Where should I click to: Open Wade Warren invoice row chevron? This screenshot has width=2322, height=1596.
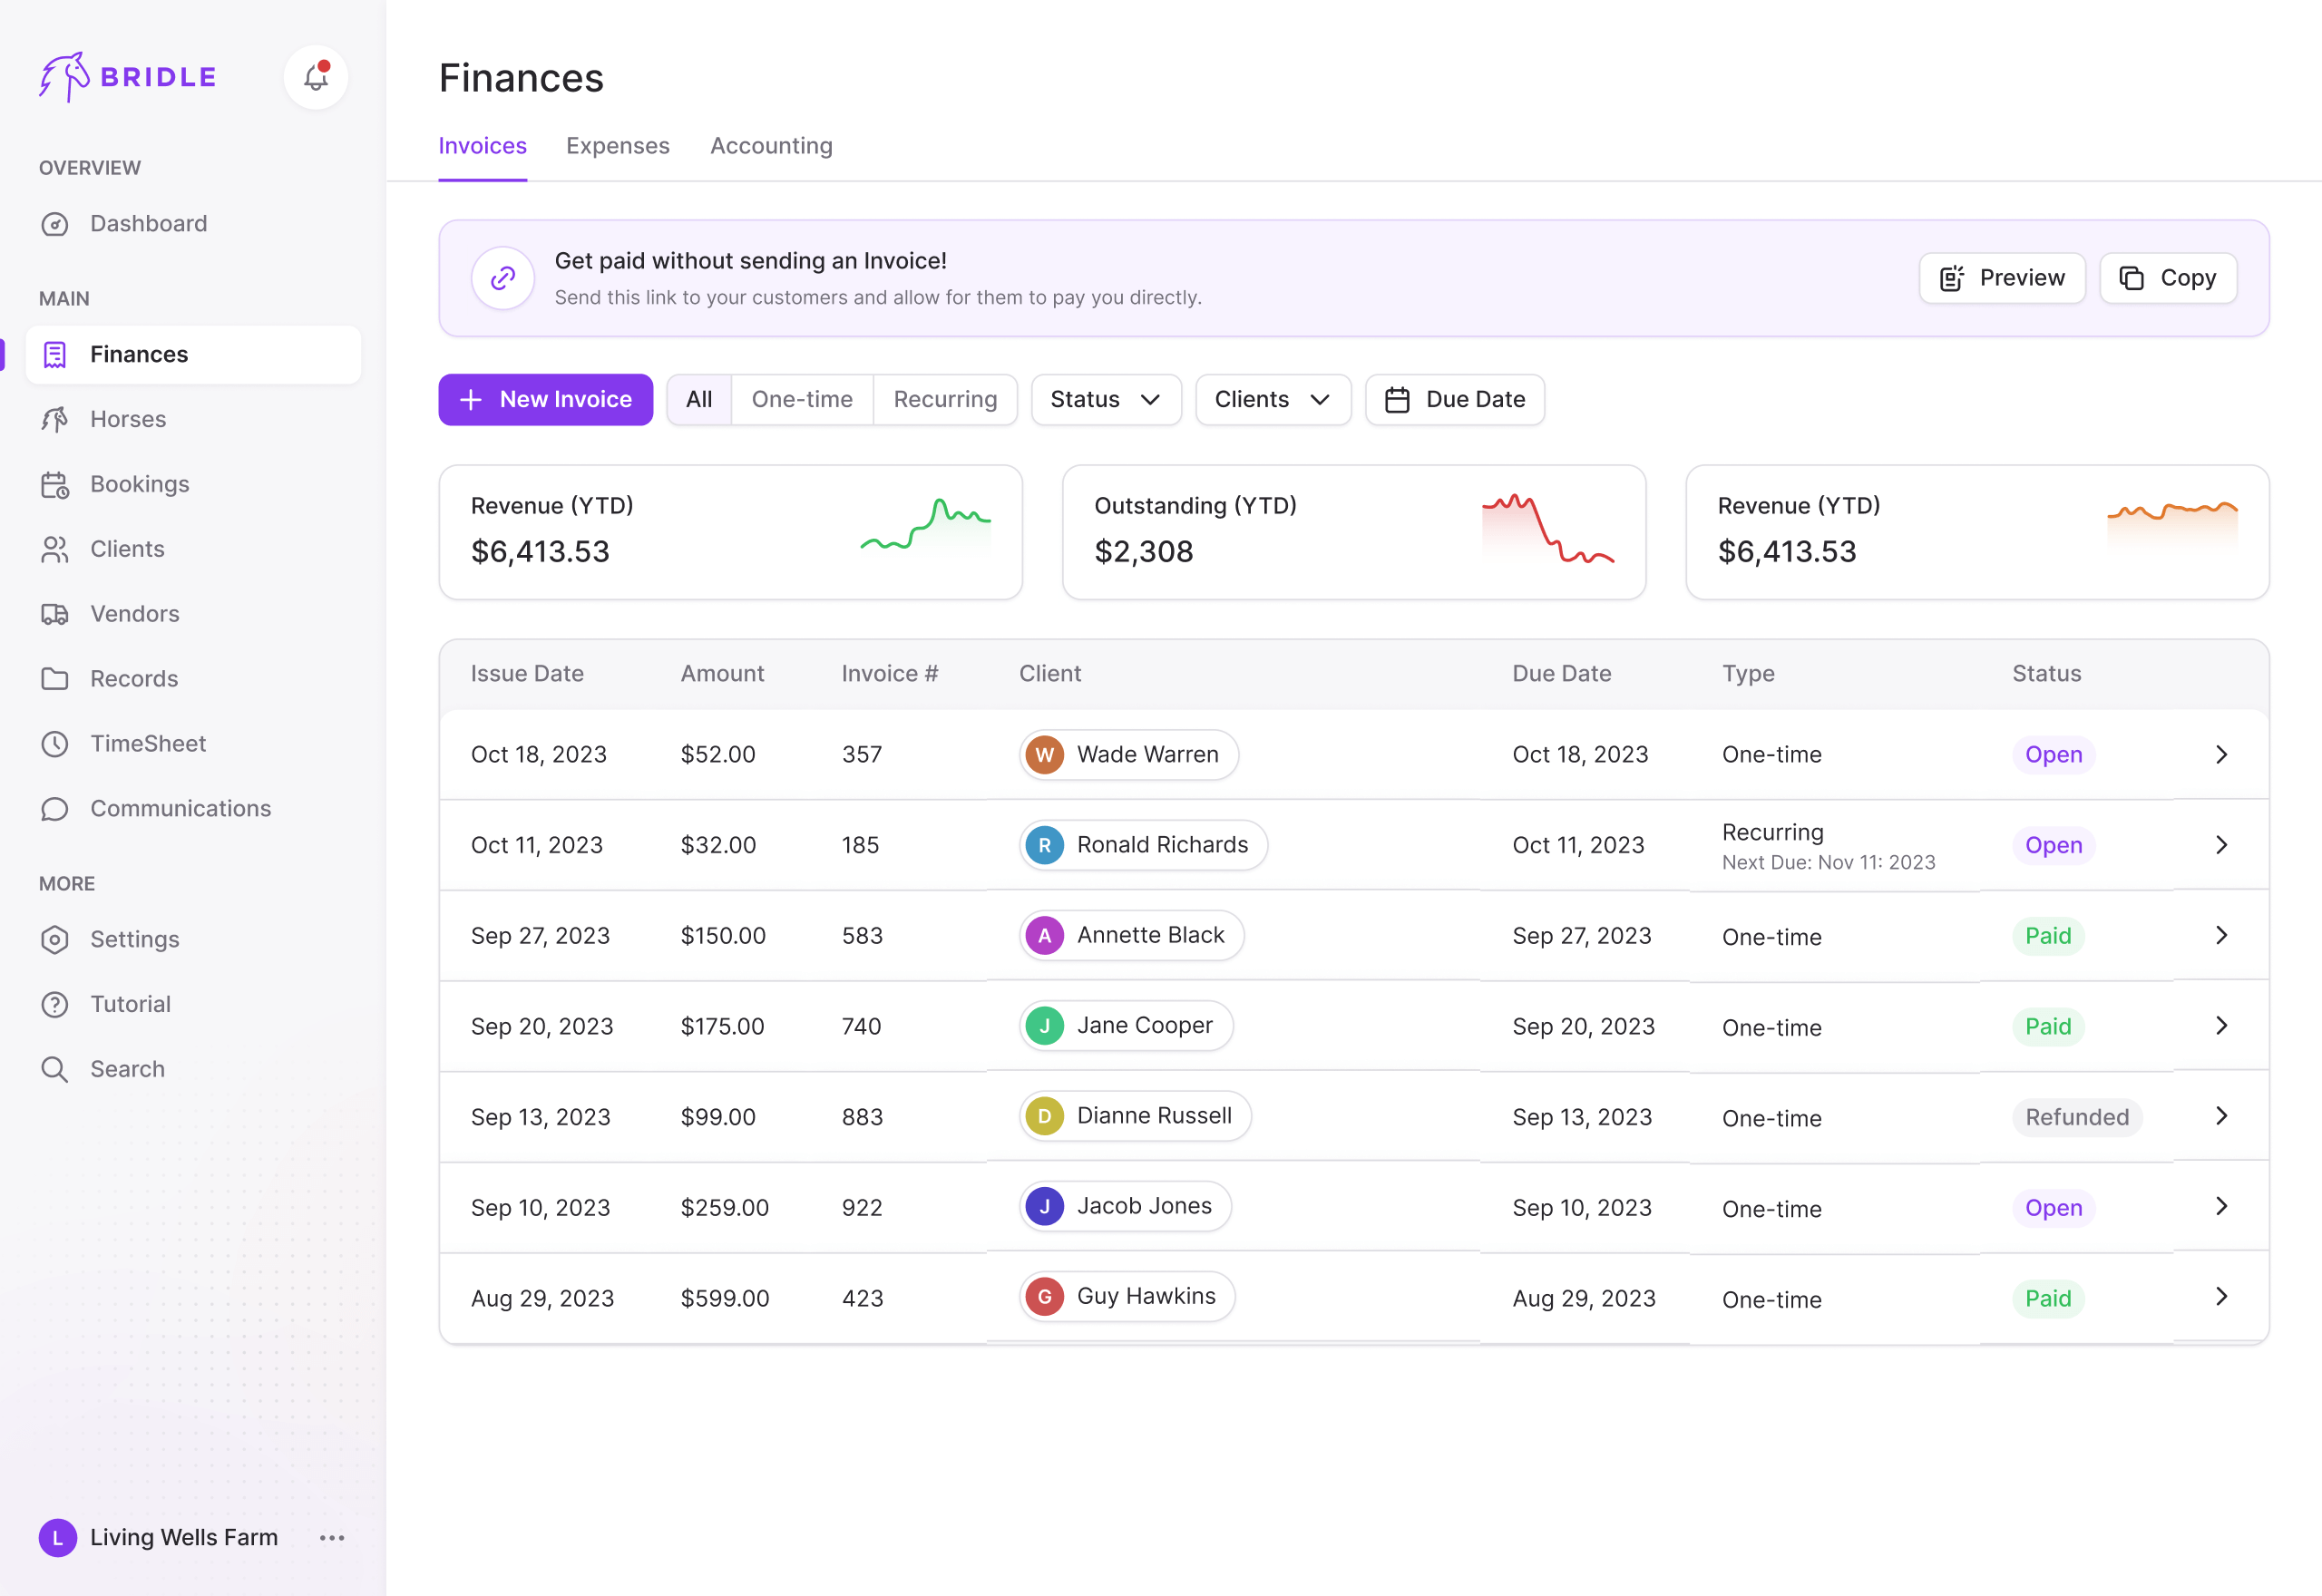click(x=2221, y=755)
